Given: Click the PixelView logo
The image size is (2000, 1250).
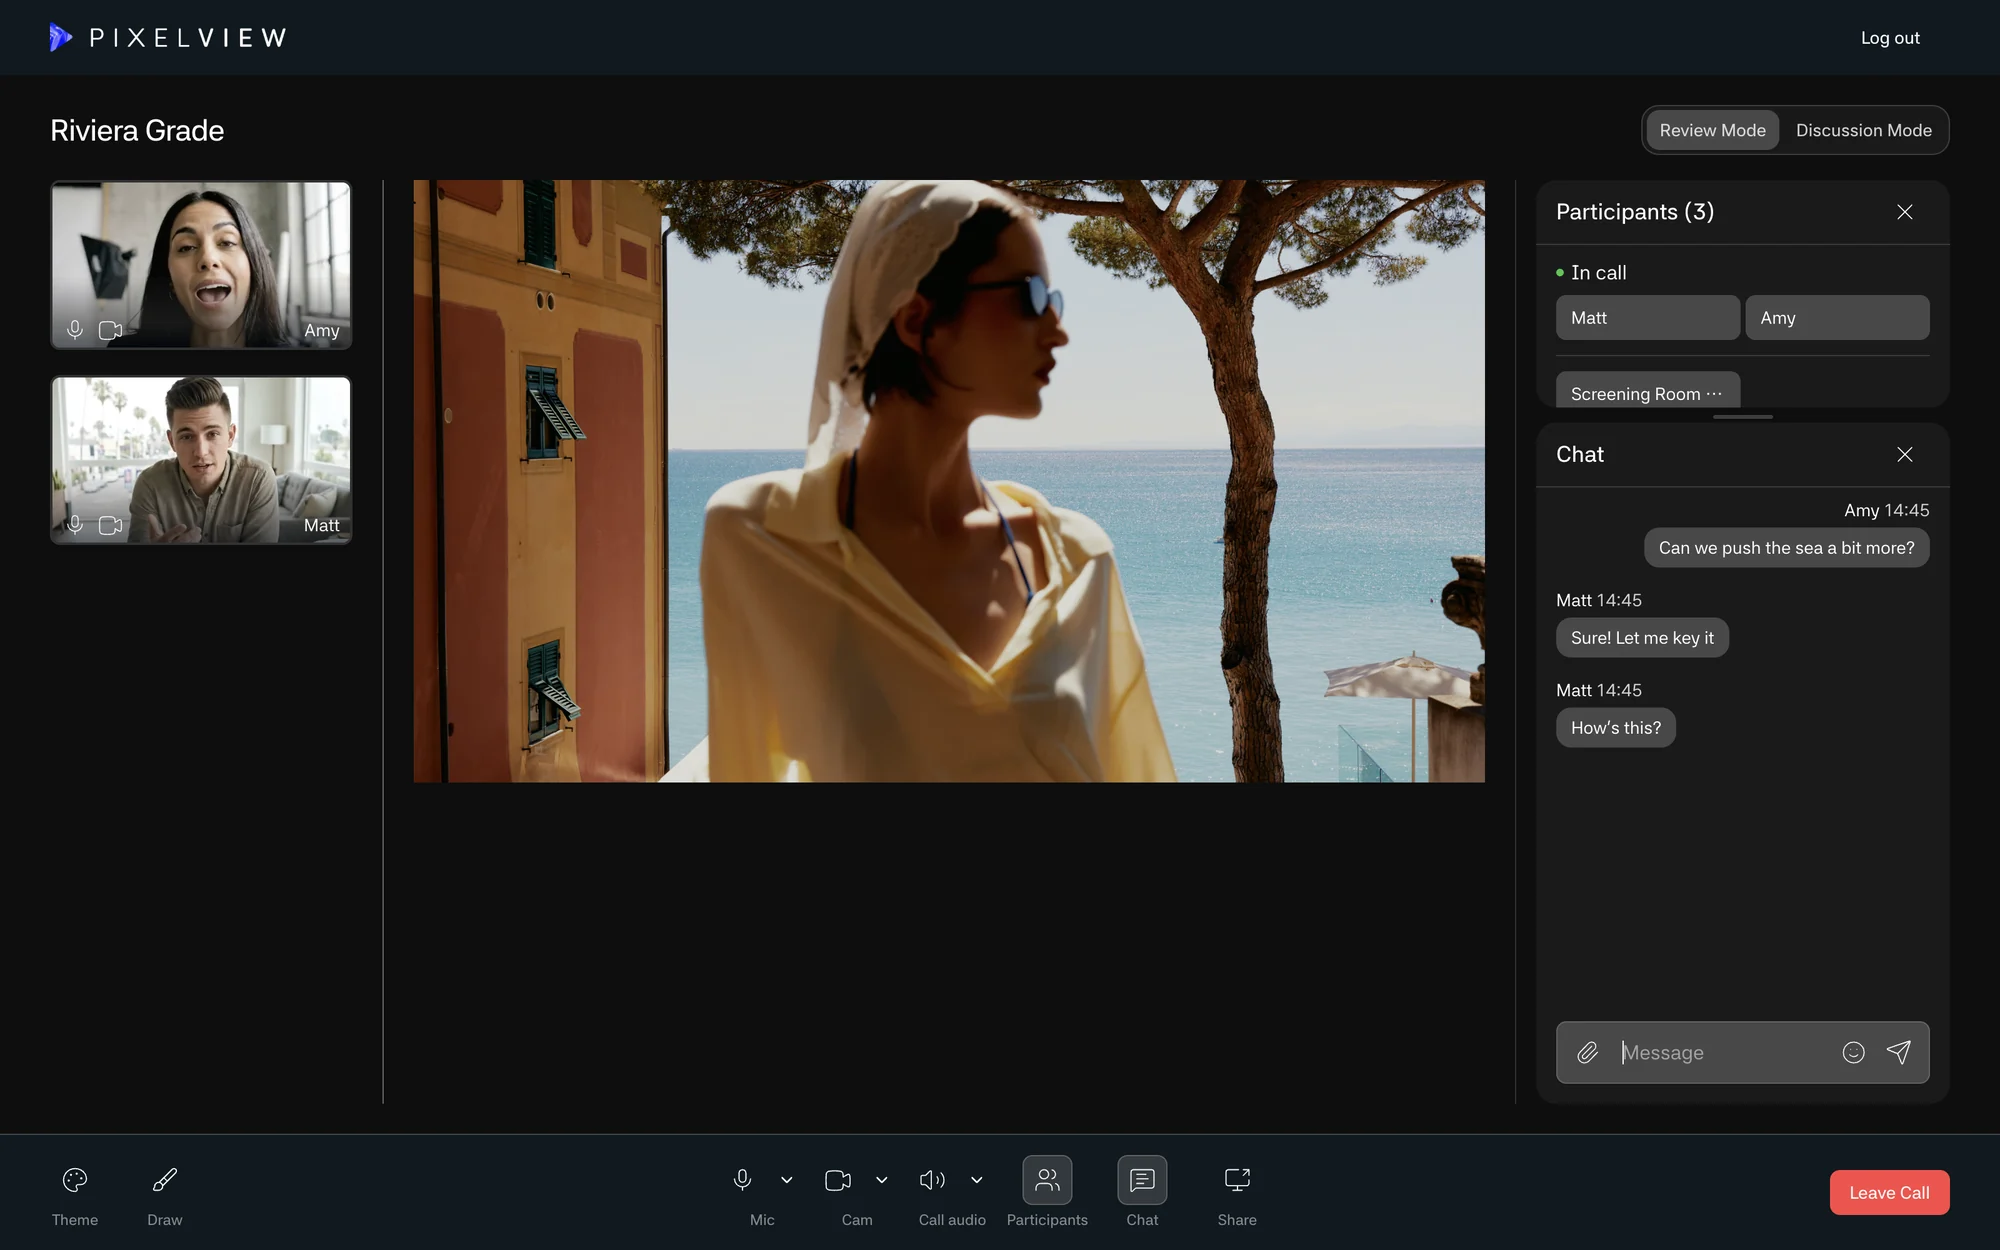Looking at the screenshot, I should pyautogui.click(x=168, y=38).
